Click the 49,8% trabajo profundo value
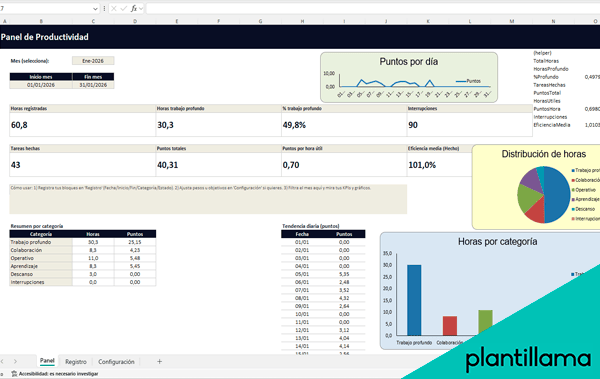The image size is (600, 379). [x=294, y=125]
